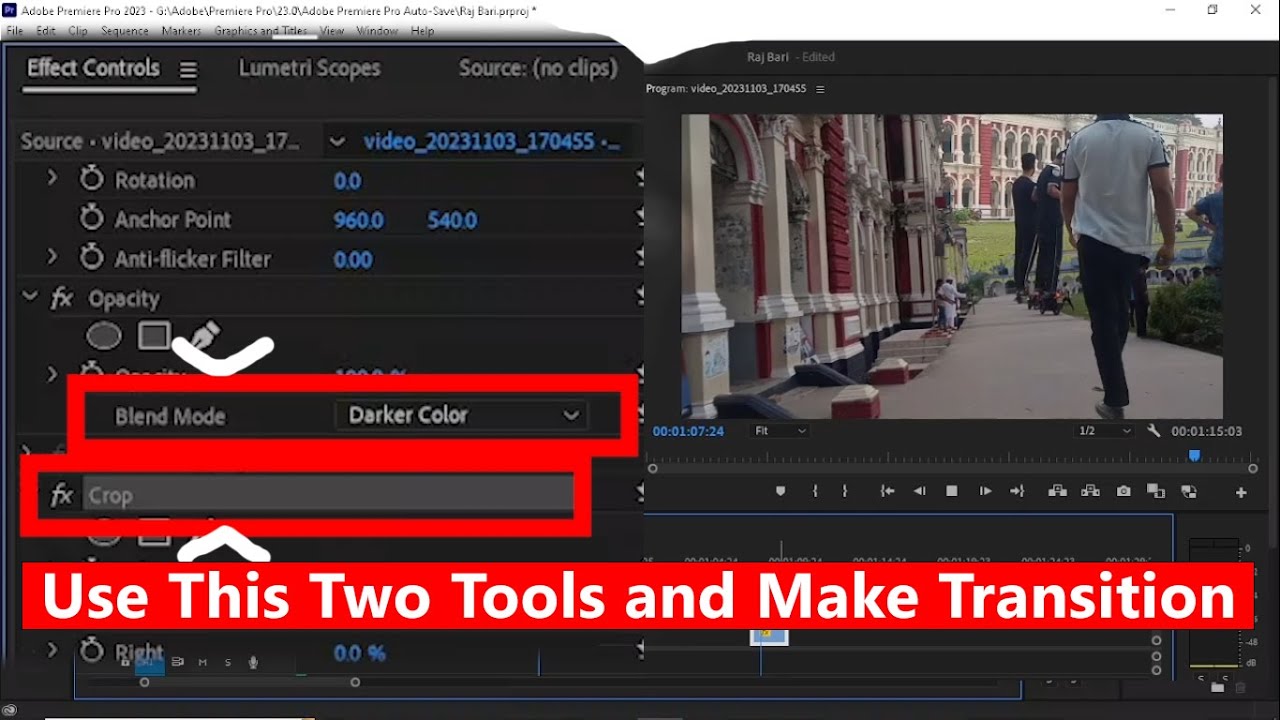Open the Markers menu
The width and height of the screenshot is (1280, 720).
181,31
